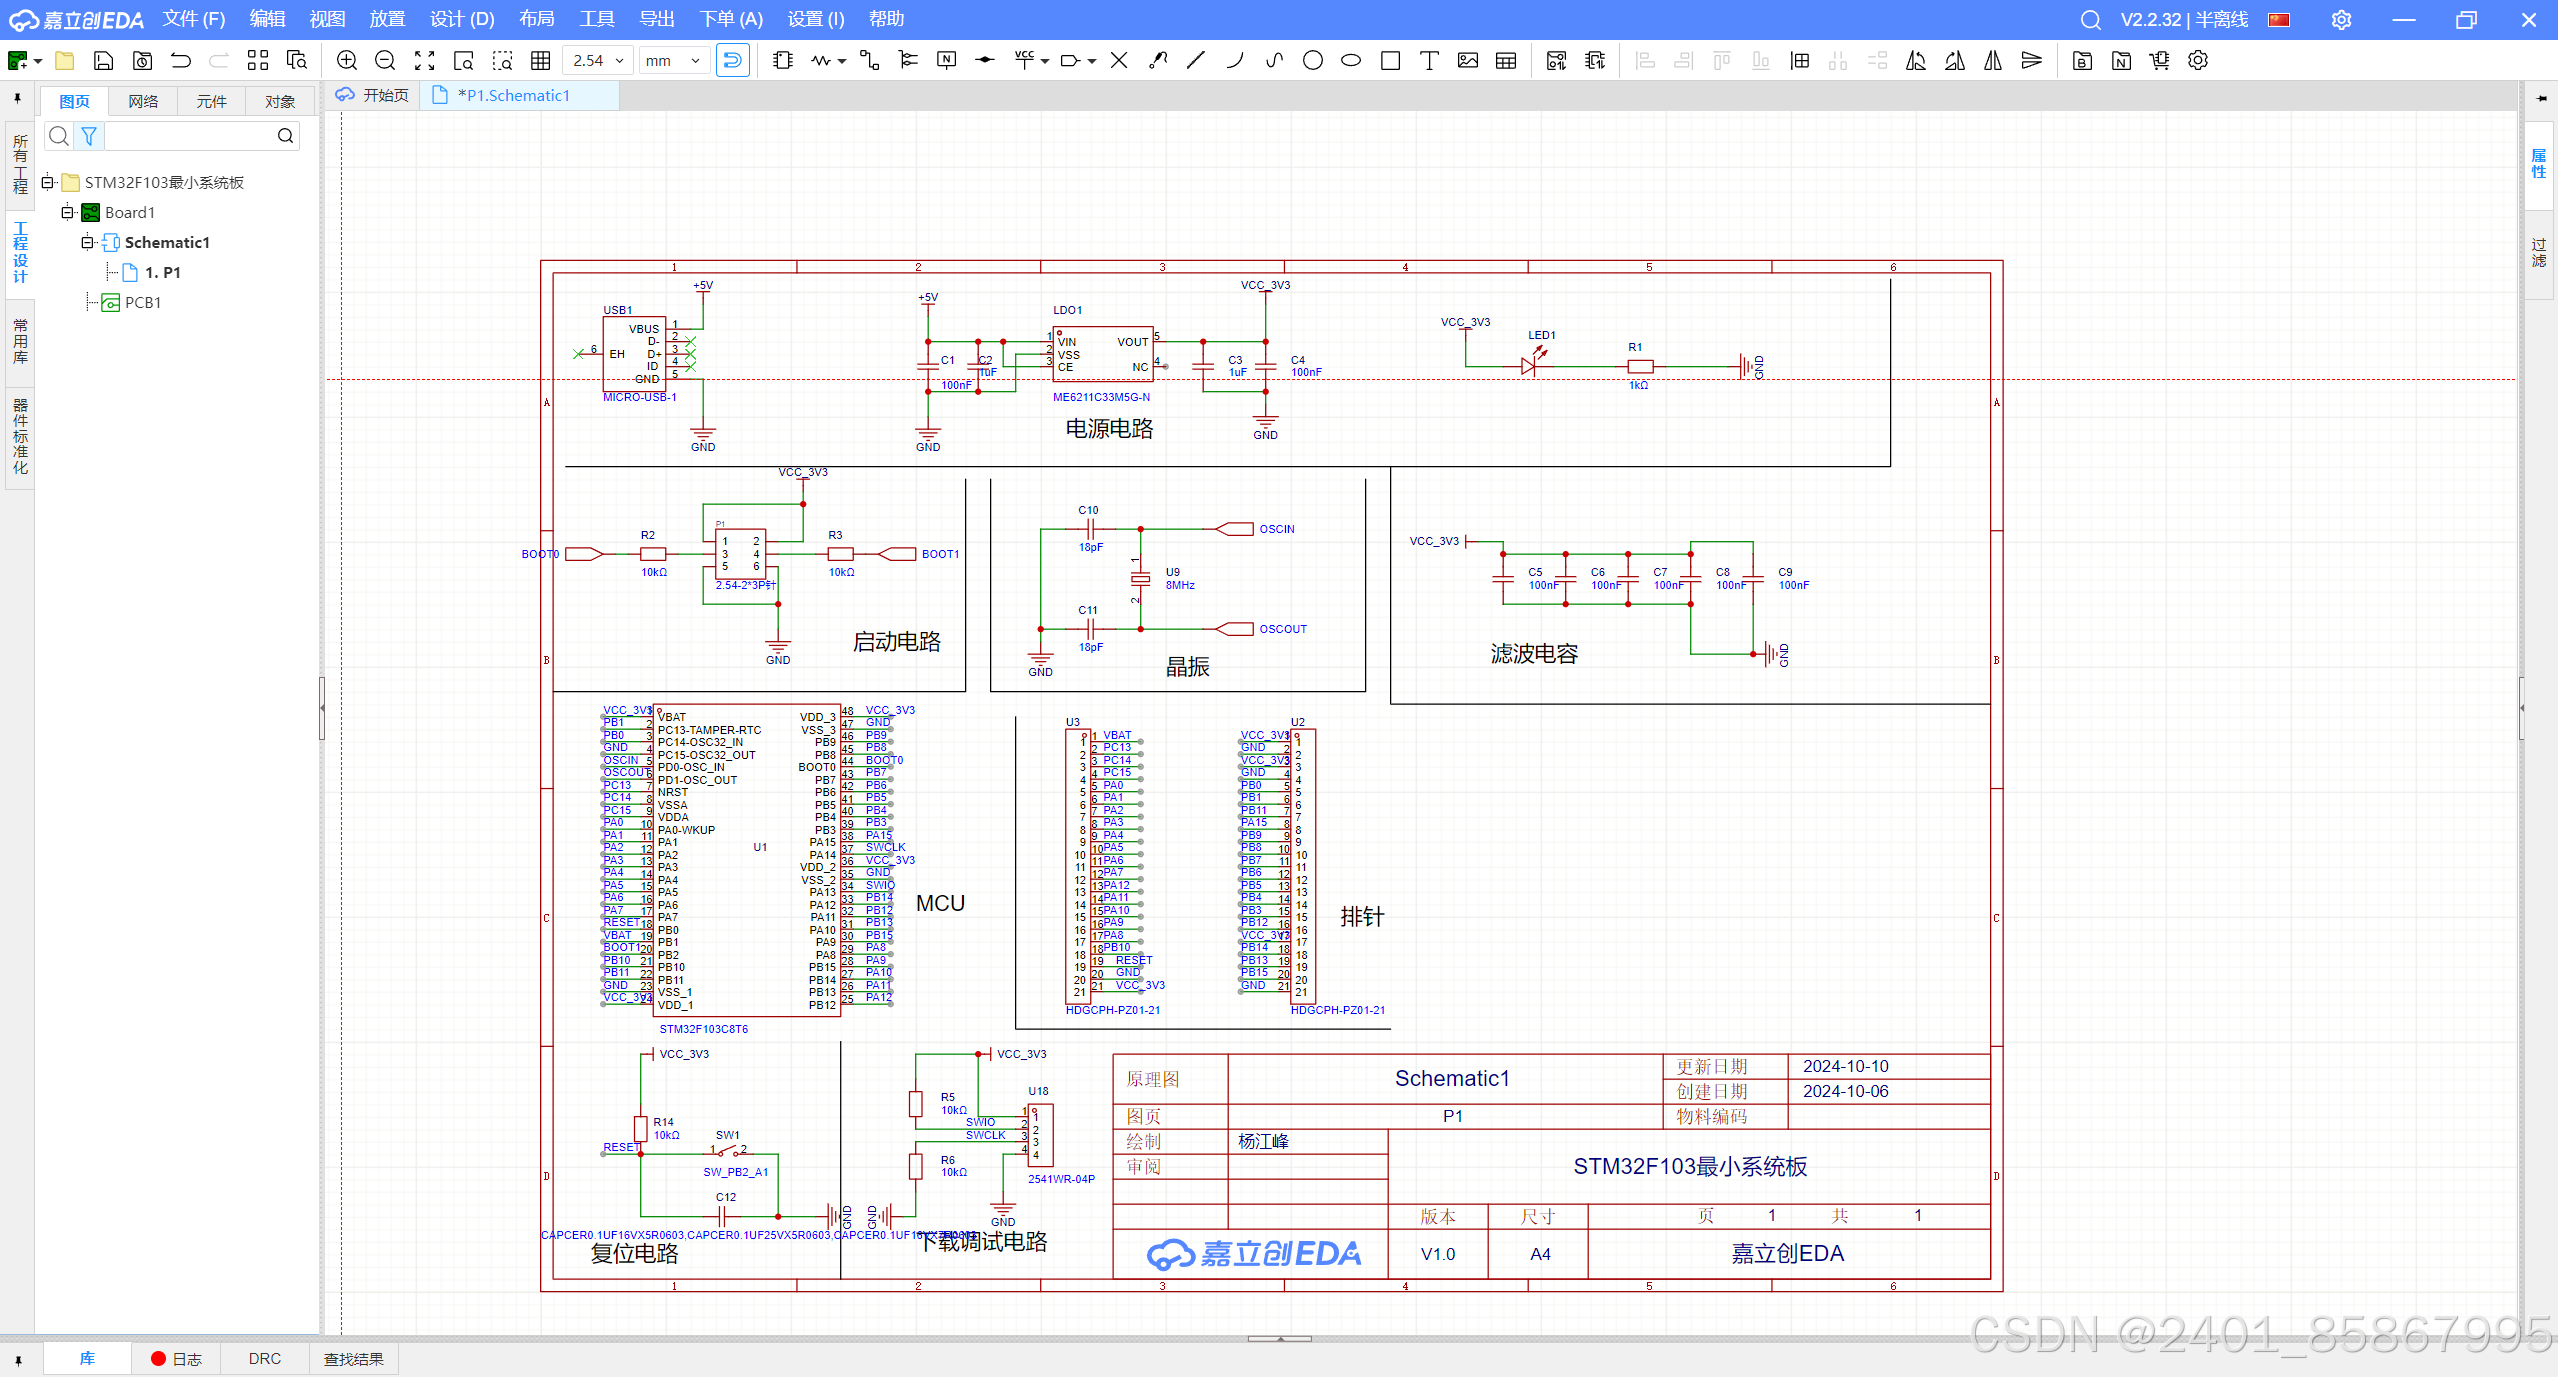Click the no-connect X marker tool
Viewport: 2558px width, 1377px height.
click(x=1119, y=61)
